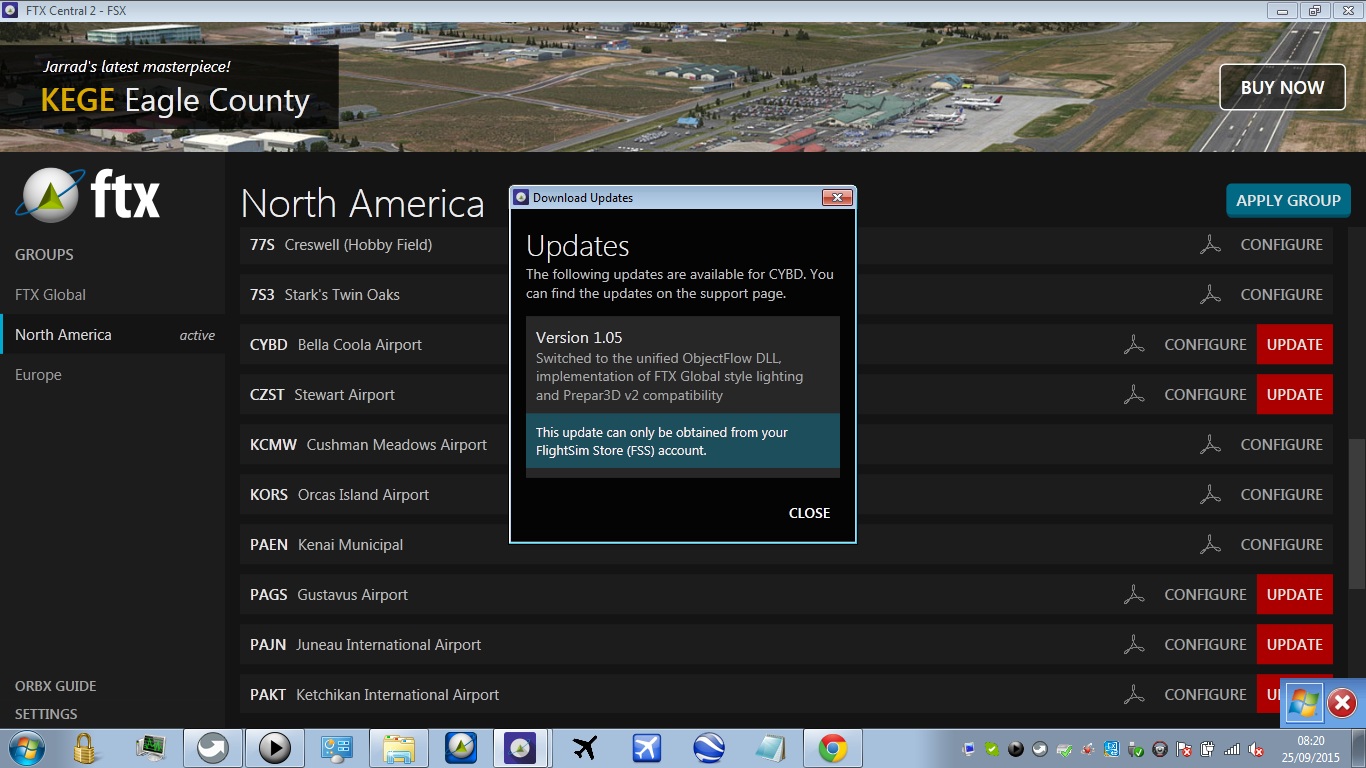Click the North America page heading
This screenshot has height=768, width=1366.
click(363, 203)
